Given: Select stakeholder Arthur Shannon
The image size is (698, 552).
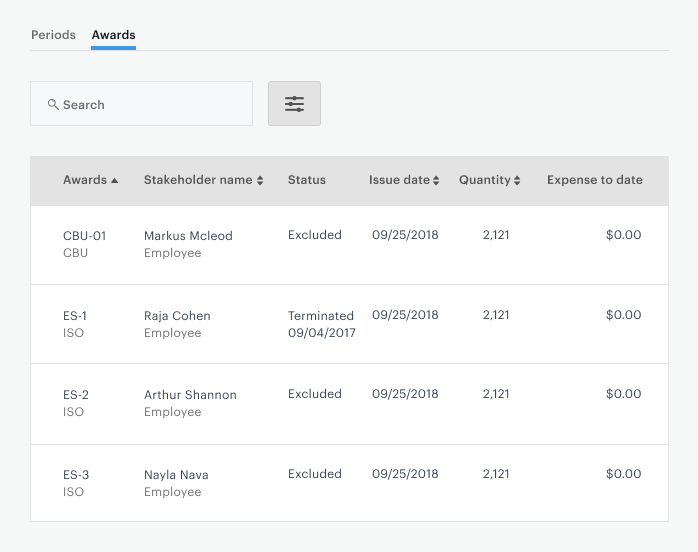Looking at the screenshot, I should pos(190,395).
